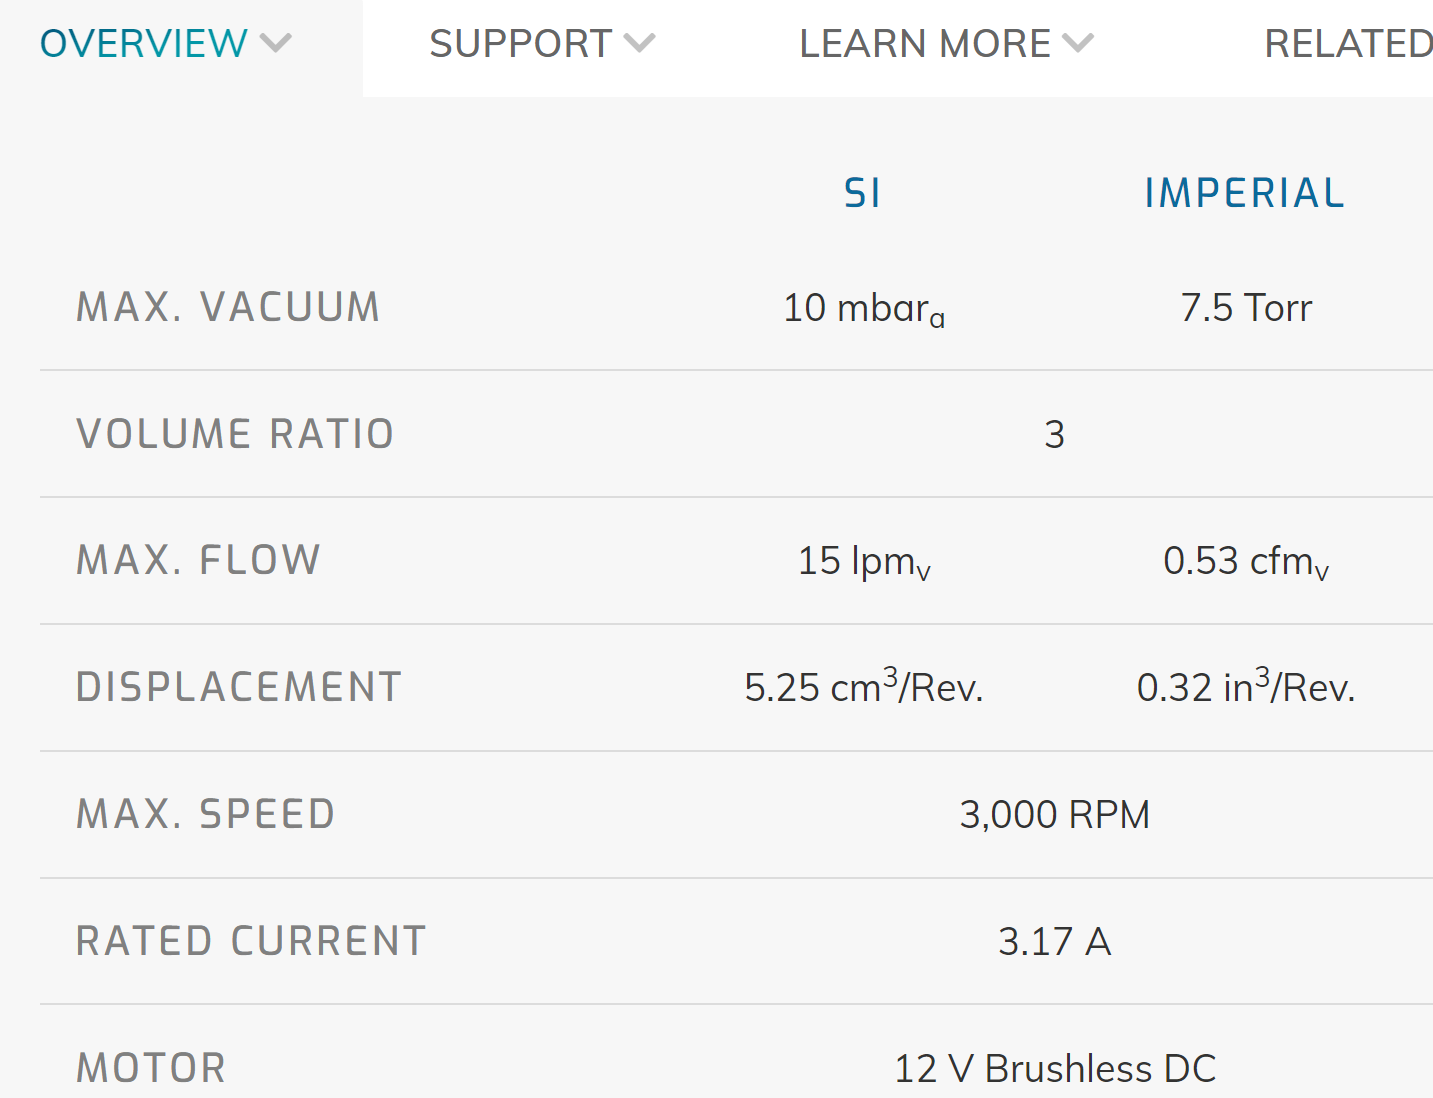Click the Volume Ratio row label
This screenshot has width=1433, height=1098.
click(x=235, y=434)
